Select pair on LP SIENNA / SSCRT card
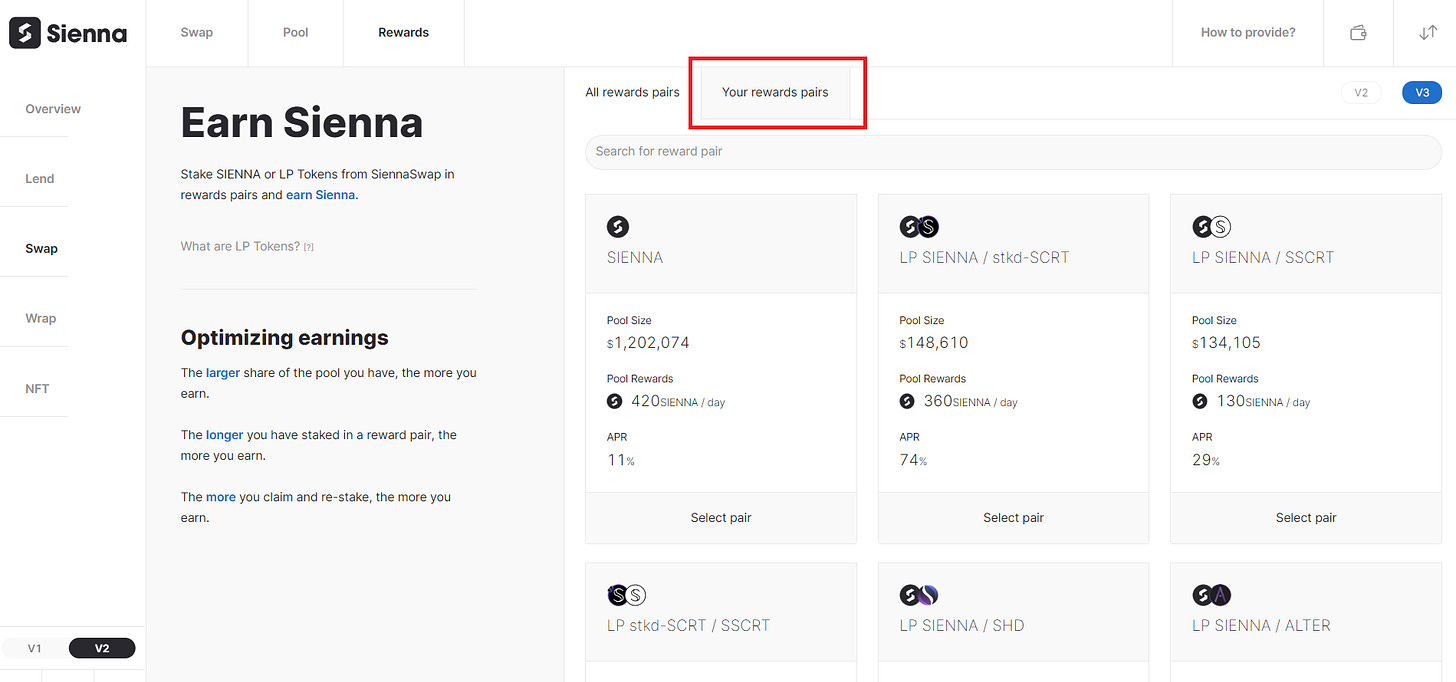 pos(1306,518)
